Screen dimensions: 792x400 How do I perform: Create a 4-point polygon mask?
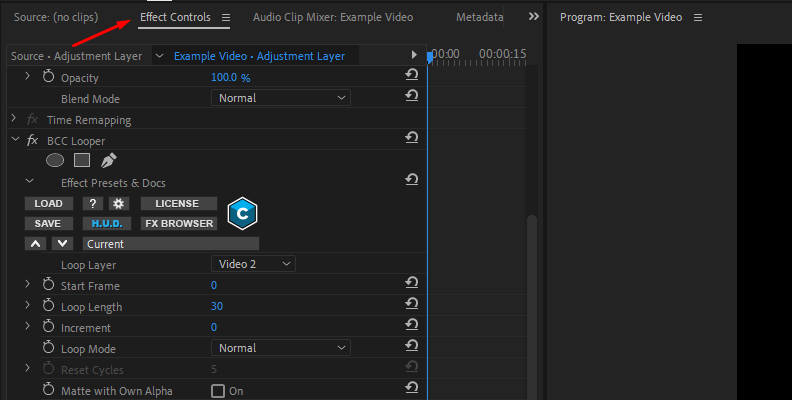coord(82,161)
